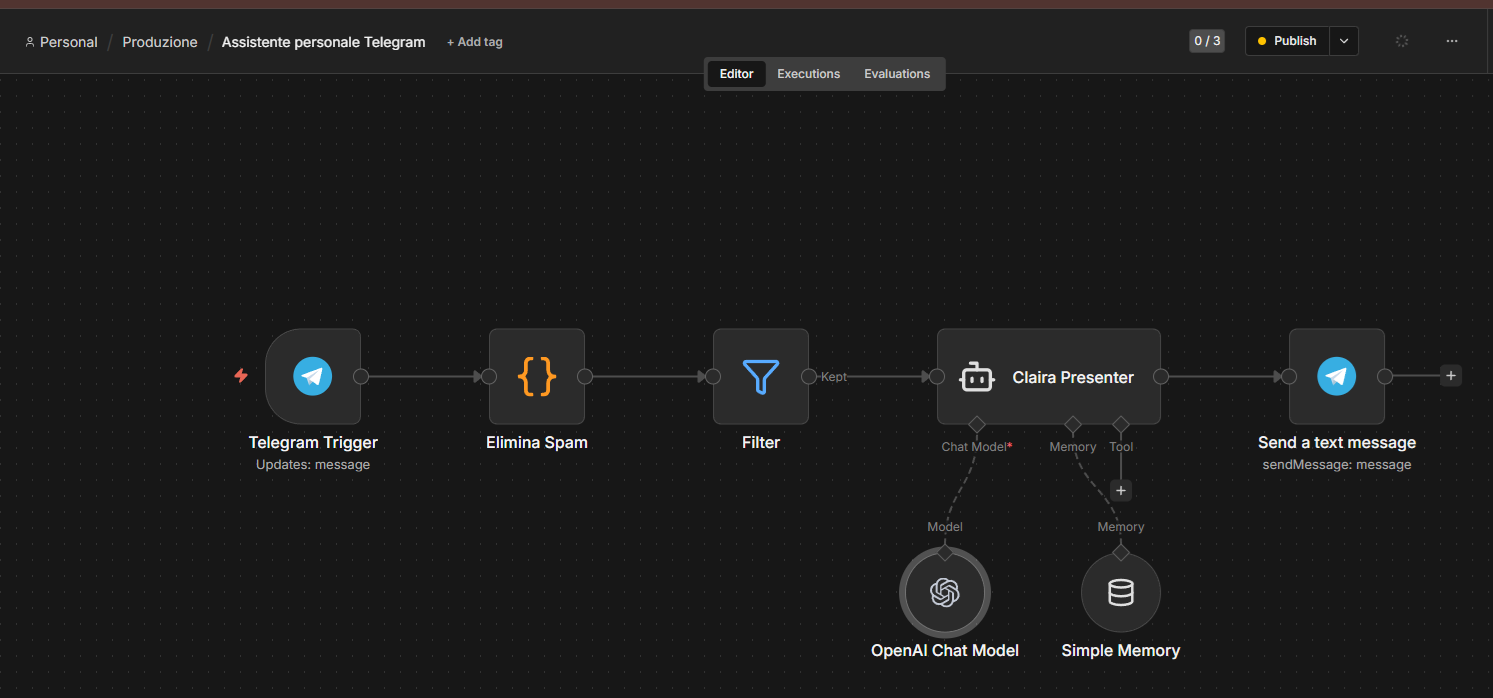Screen dimensions: 1493x698
Task: Open the OpenAI Chat Model node
Action: coord(945,593)
